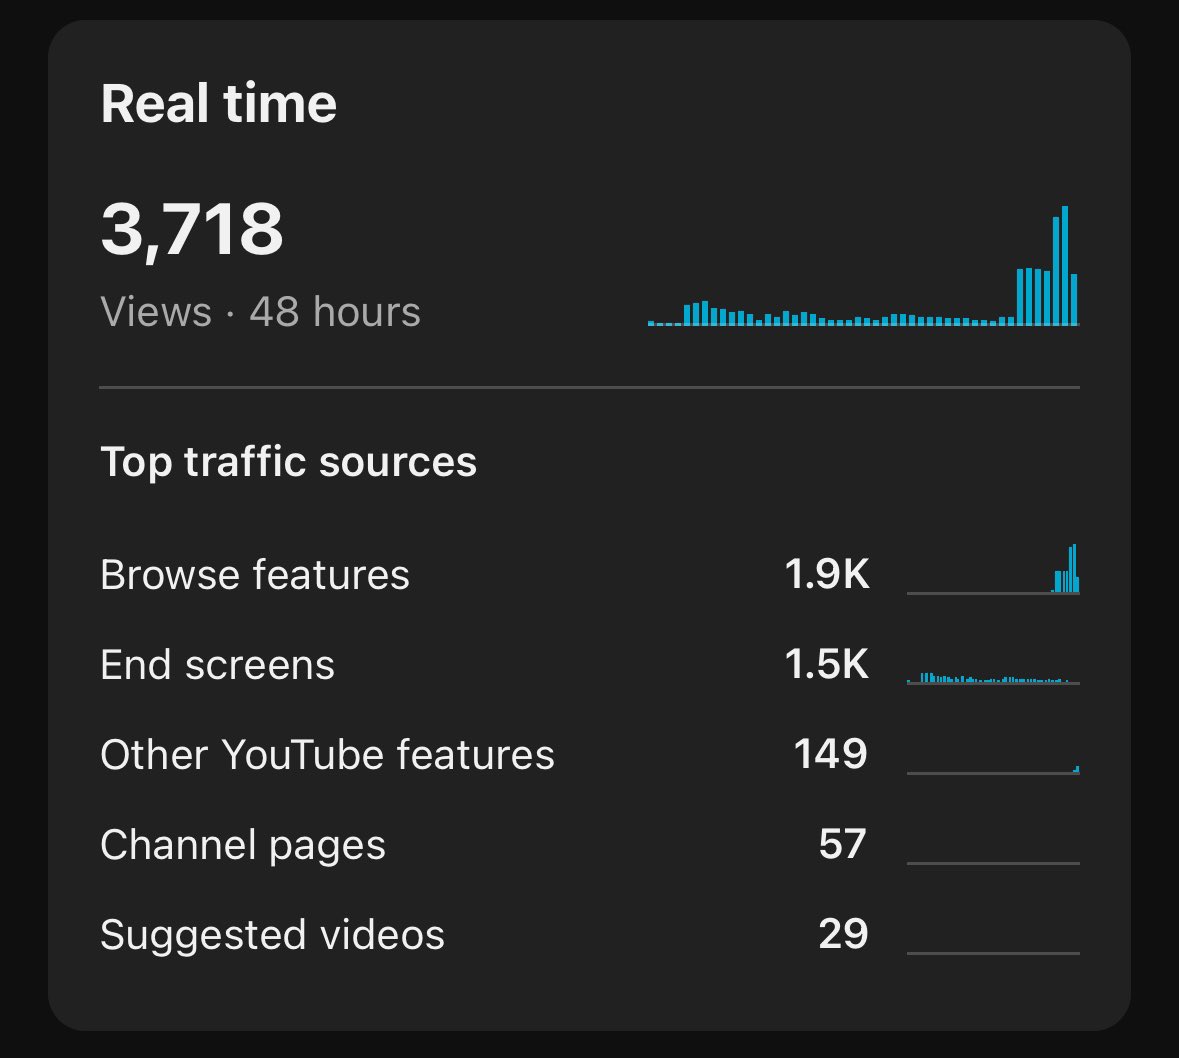Open the Real time card heading
Image resolution: width=1179 pixels, height=1058 pixels.
(218, 103)
